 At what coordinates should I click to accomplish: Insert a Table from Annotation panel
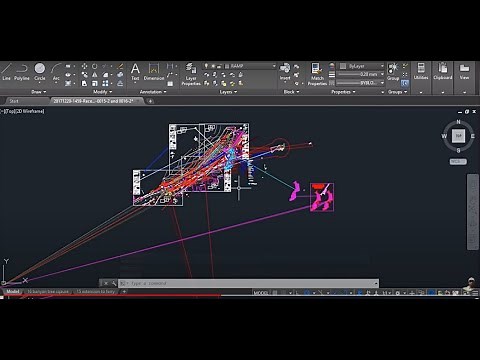tap(170, 83)
